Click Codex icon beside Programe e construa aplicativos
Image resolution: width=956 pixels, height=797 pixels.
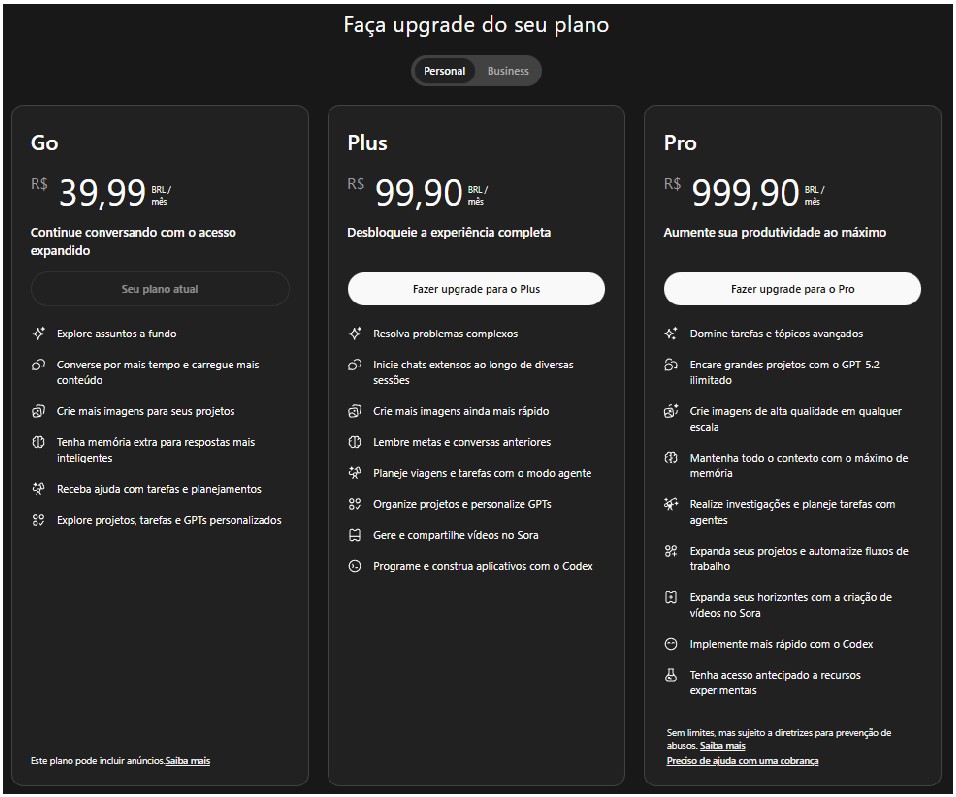point(354,566)
